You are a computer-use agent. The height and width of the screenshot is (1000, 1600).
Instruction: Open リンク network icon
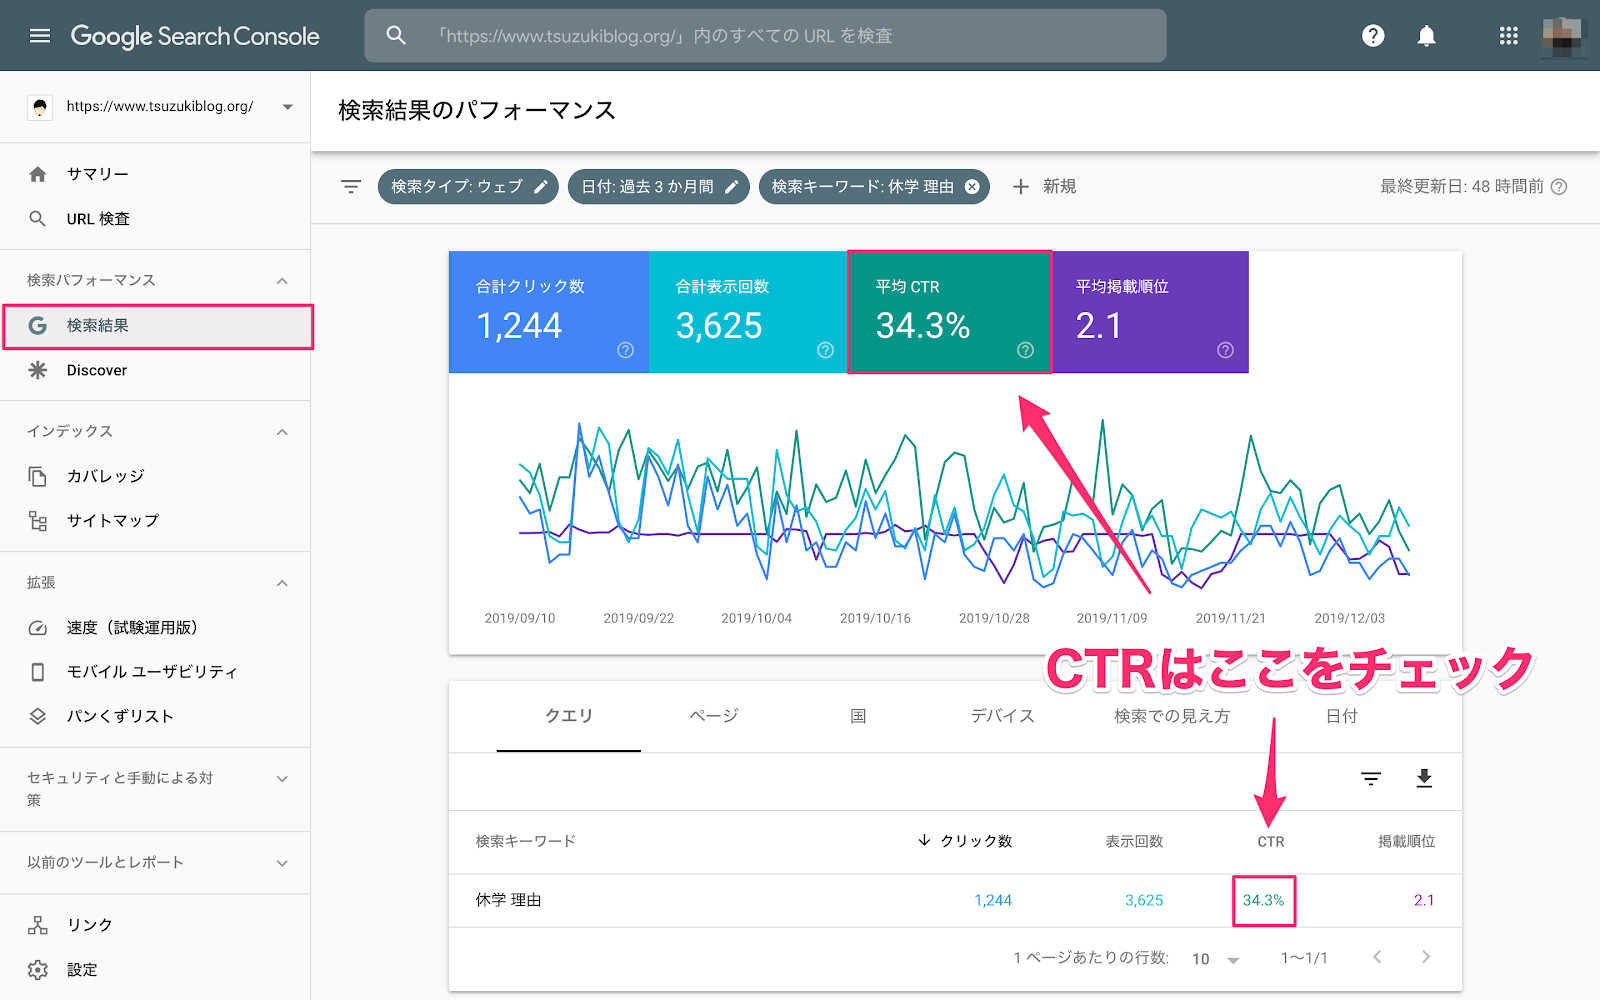[x=38, y=925]
